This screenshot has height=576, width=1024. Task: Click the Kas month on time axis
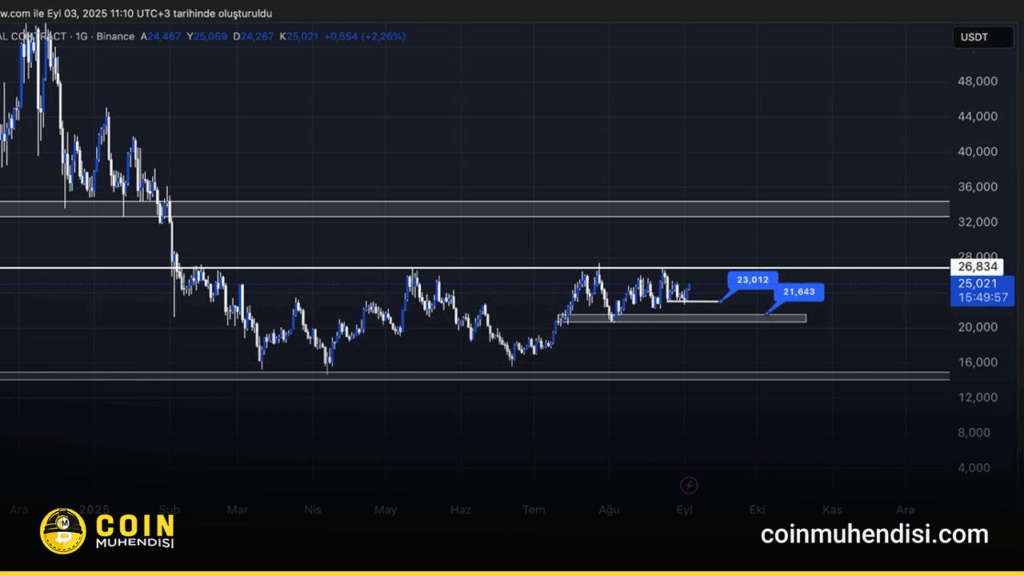pyautogui.click(x=831, y=510)
